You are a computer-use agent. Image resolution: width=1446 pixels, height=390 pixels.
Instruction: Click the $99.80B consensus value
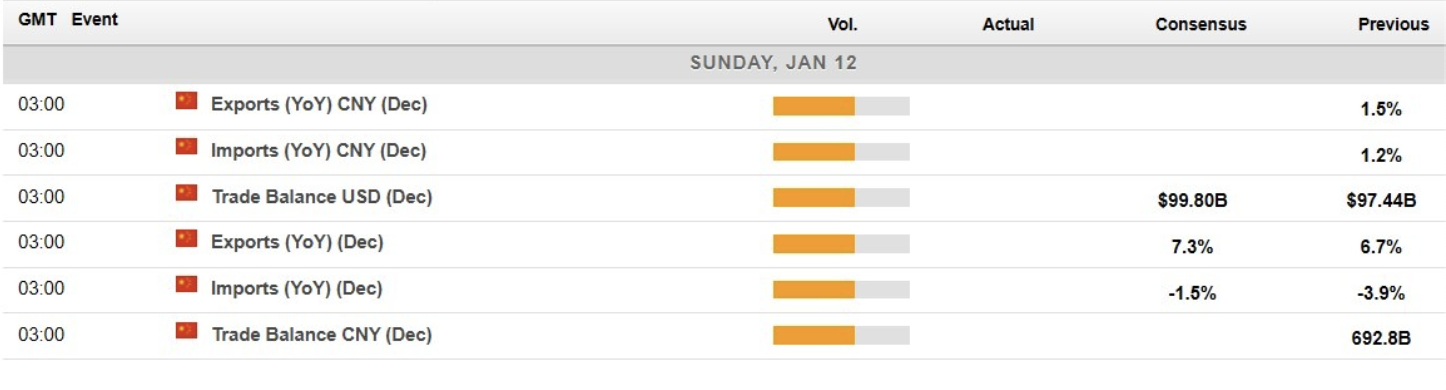coord(1192,201)
